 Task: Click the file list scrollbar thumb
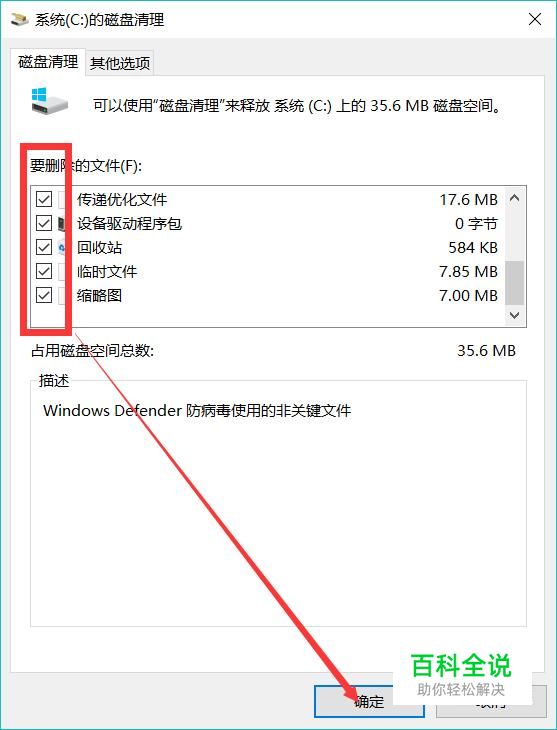click(515, 283)
